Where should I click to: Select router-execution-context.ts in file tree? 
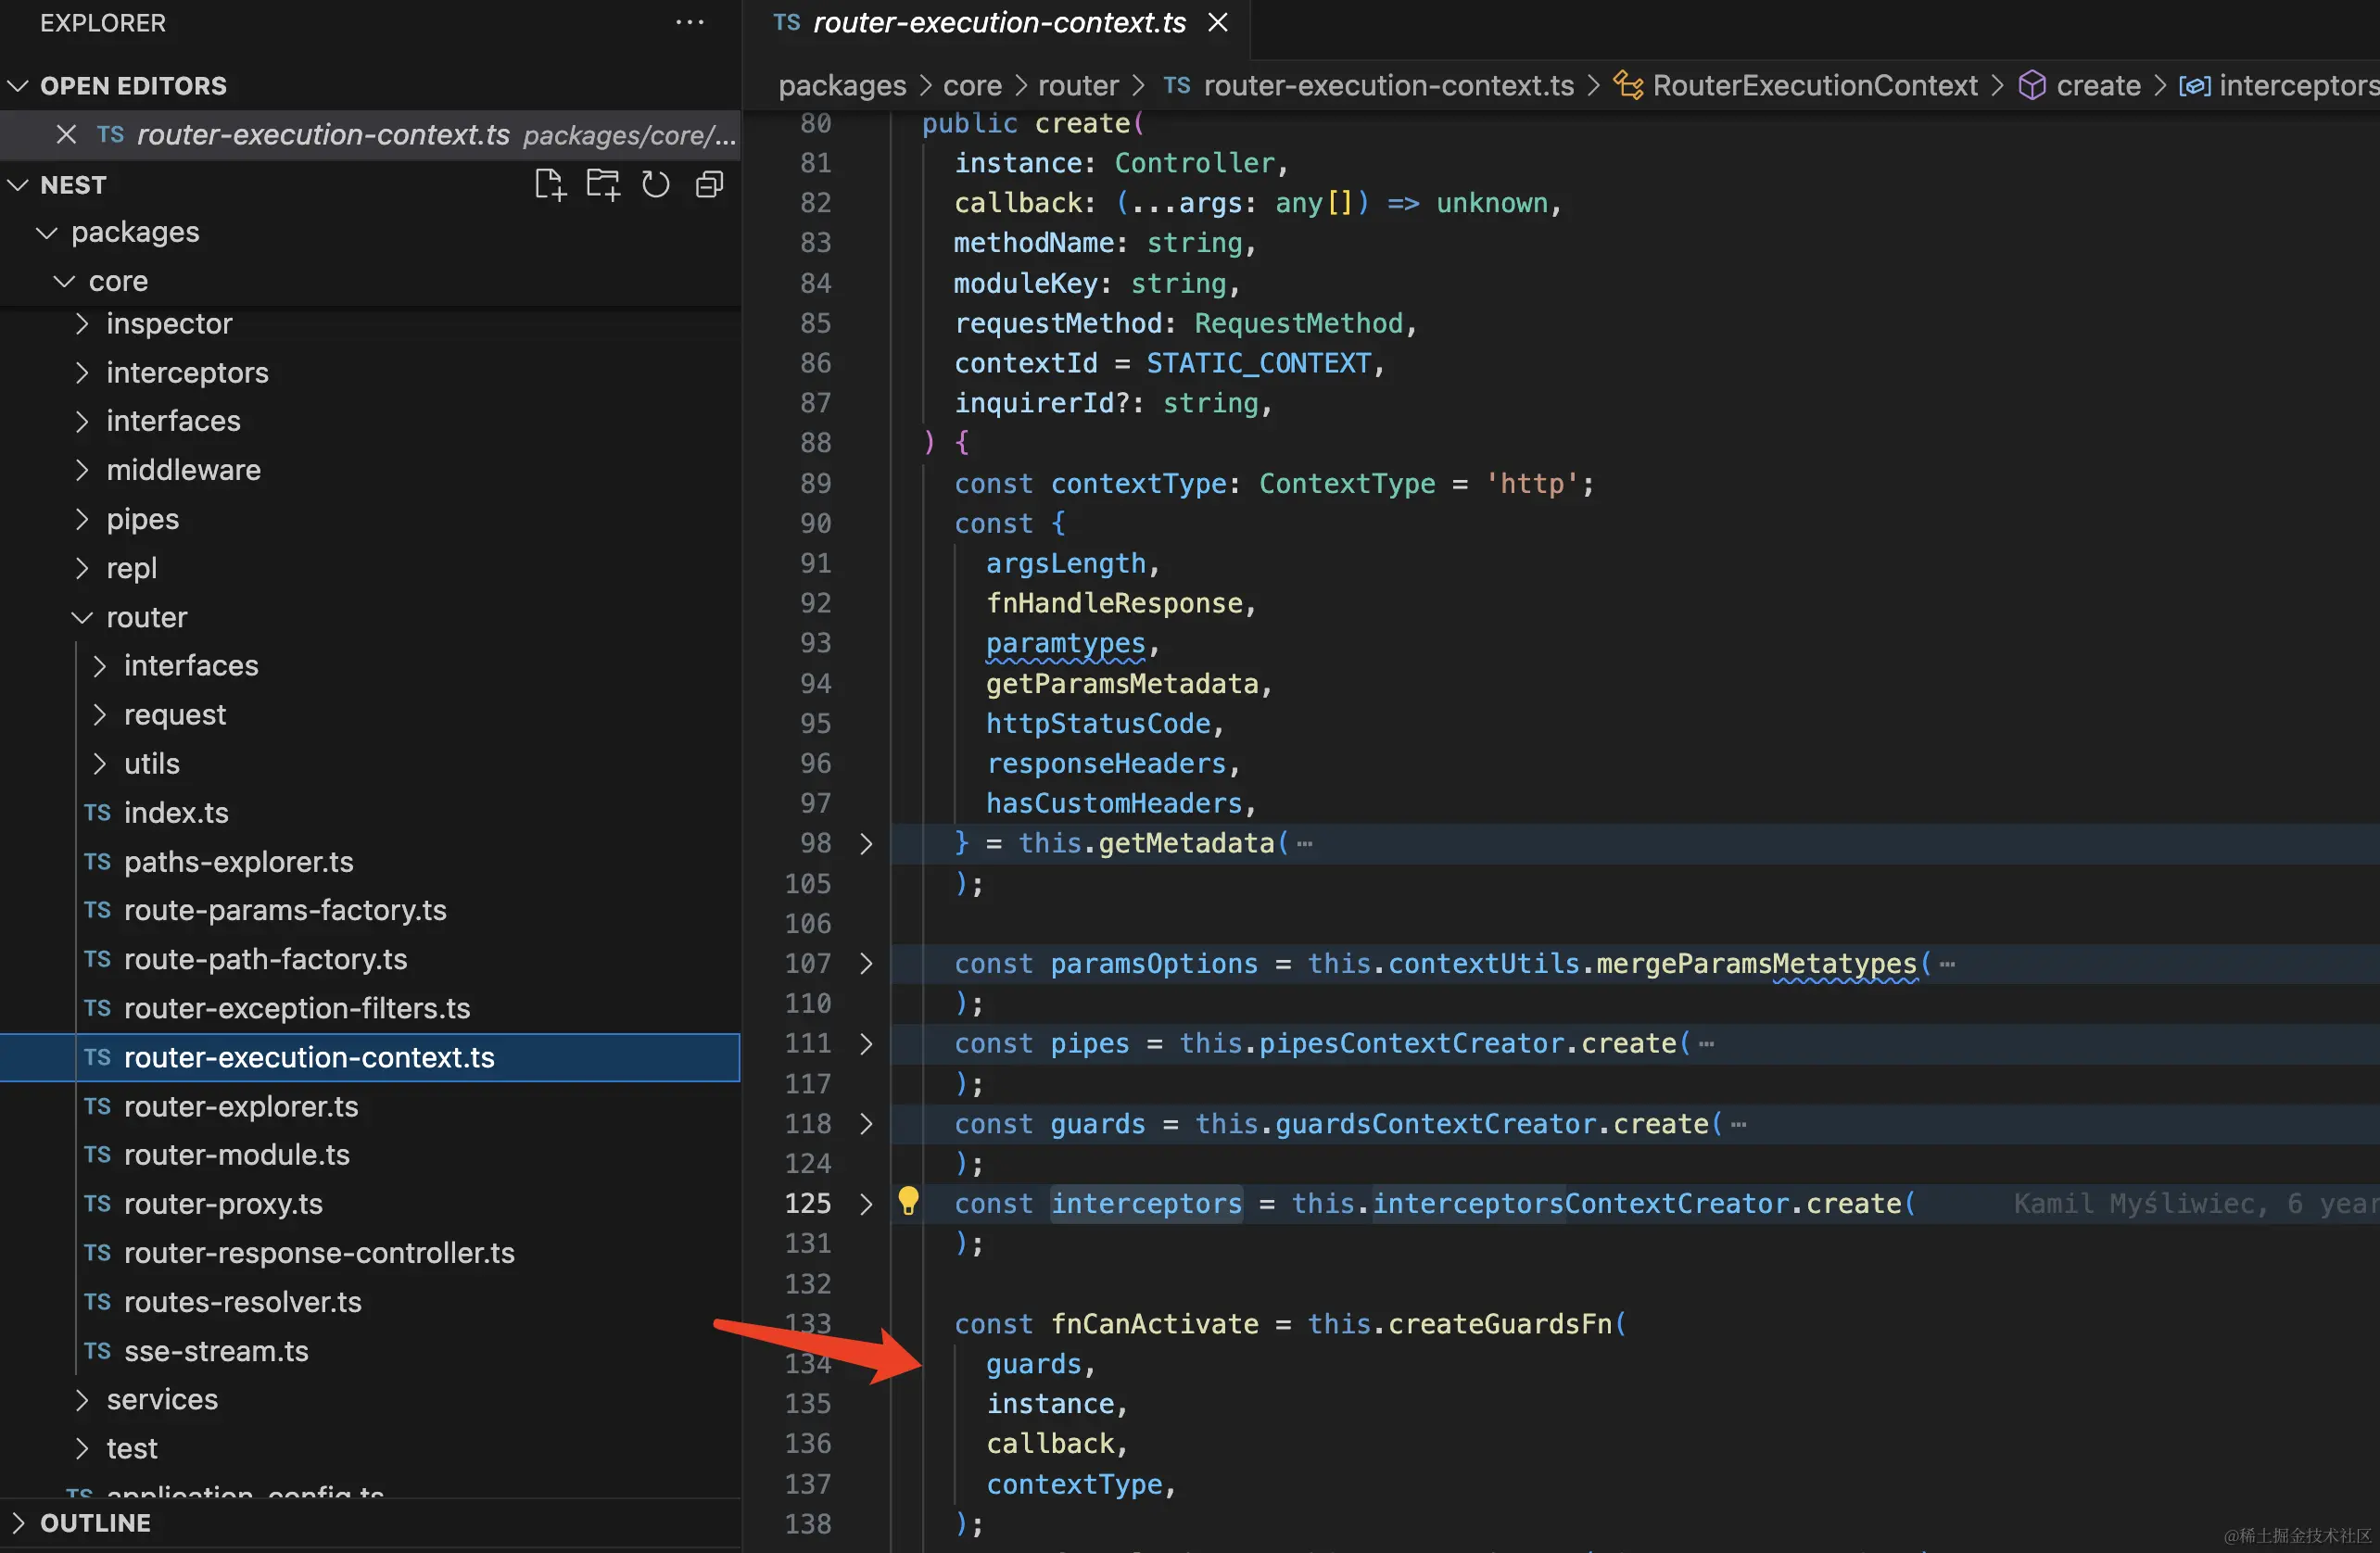pyautogui.click(x=370, y=1057)
